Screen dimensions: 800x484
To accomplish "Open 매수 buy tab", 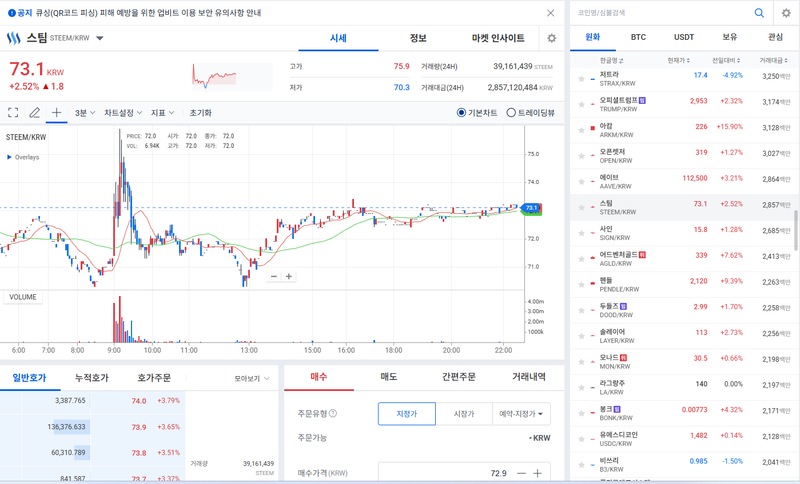I will pos(319,377).
